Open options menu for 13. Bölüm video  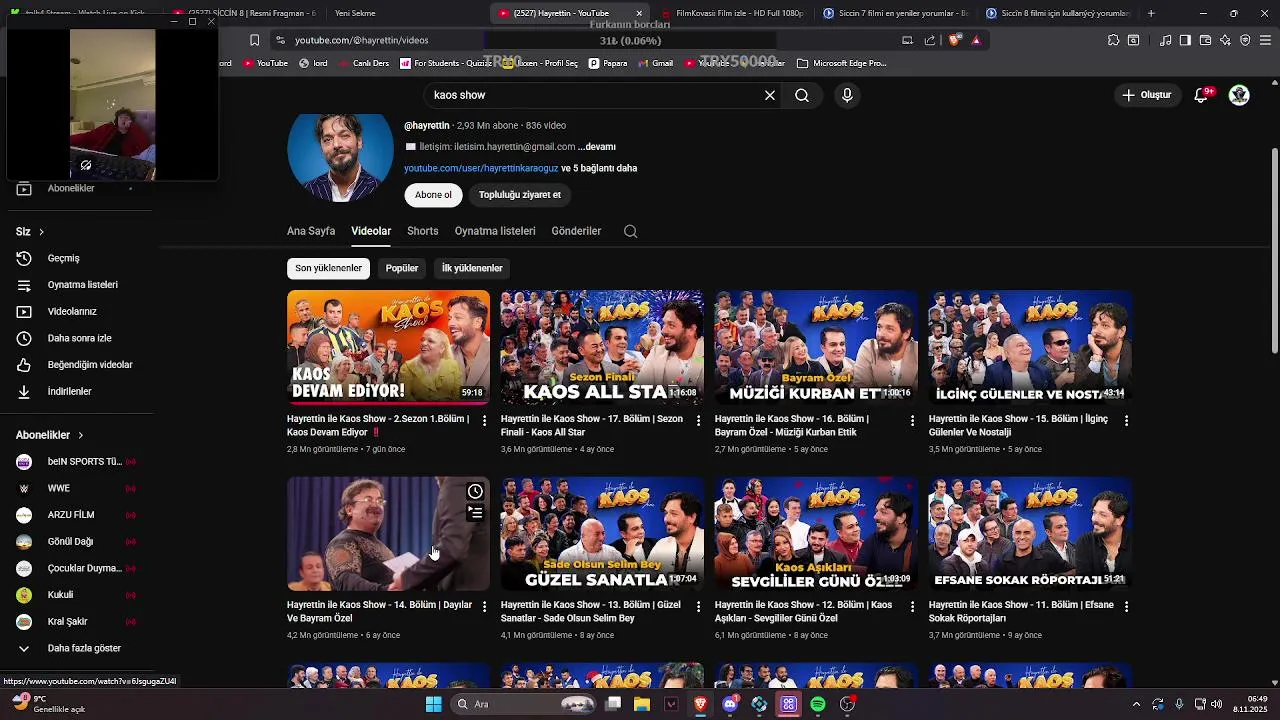point(698,607)
